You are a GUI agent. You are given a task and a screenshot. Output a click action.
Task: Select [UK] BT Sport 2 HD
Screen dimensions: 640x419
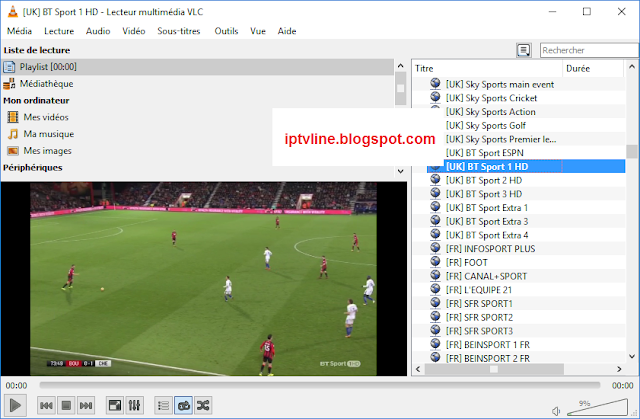484,180
